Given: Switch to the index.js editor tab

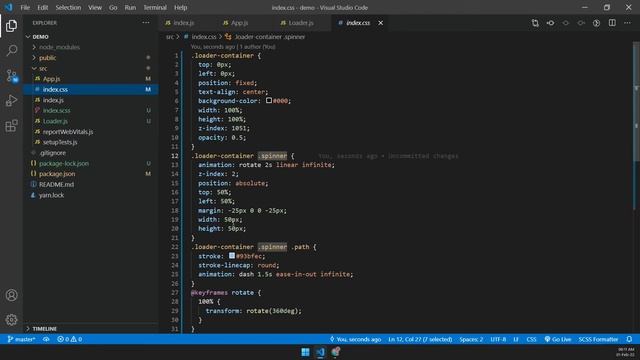Looking at the screenshot, I should click(184, 23).
